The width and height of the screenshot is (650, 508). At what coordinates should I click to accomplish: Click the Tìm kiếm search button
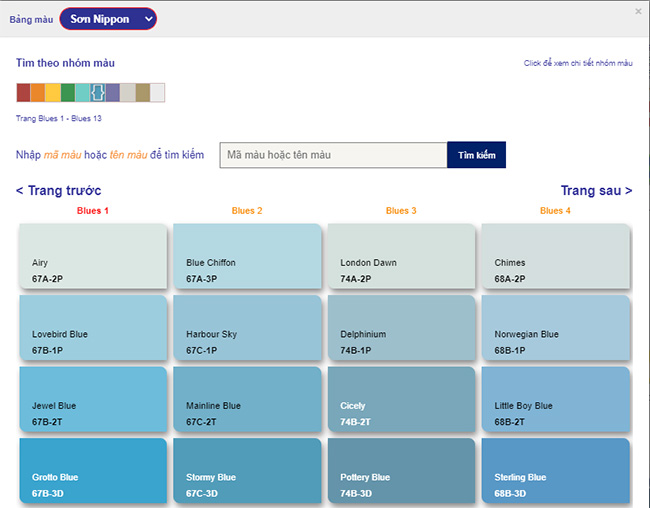pyautogui.click(x=477, y=155)
